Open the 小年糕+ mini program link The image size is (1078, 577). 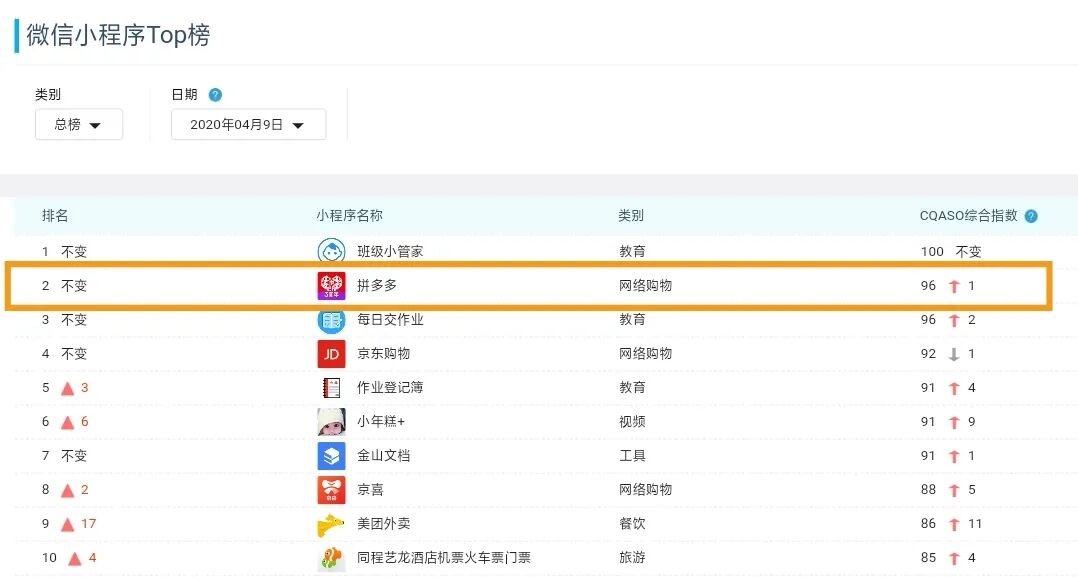(x=381, y=422)
